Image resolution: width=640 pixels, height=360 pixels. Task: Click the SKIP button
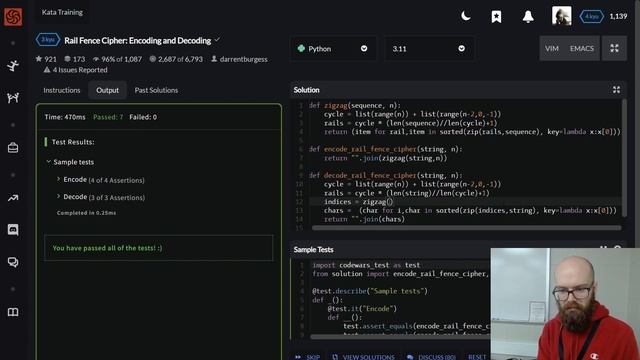(x=308, y=357)
